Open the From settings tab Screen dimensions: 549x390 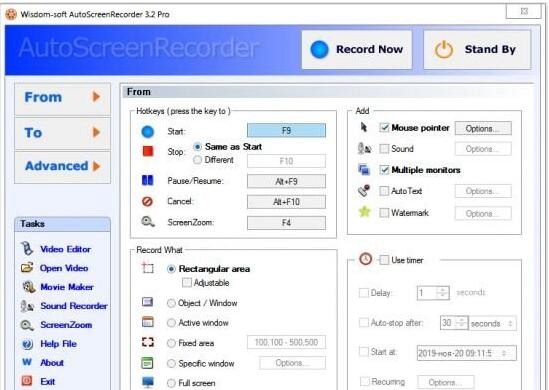[x=62, y=98]
